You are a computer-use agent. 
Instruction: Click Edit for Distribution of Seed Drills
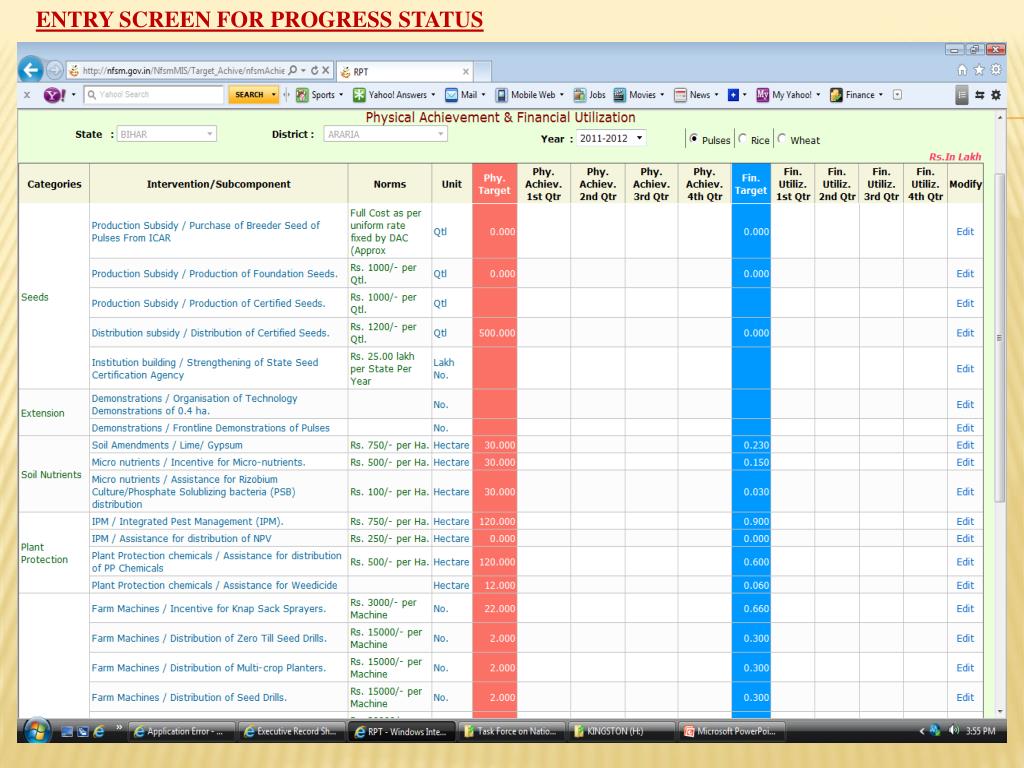[x=965, y=697]
